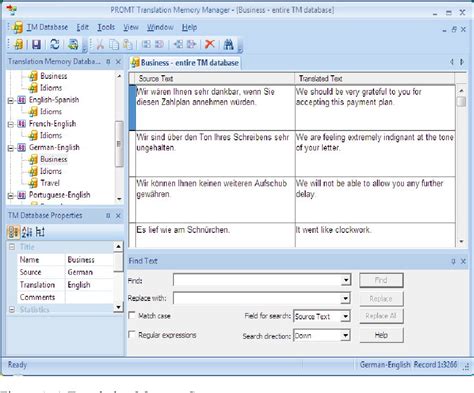Collapse the French-English tree node
Image resolution: width=474 pixels, height=393 pixels.
coord(11,124)
